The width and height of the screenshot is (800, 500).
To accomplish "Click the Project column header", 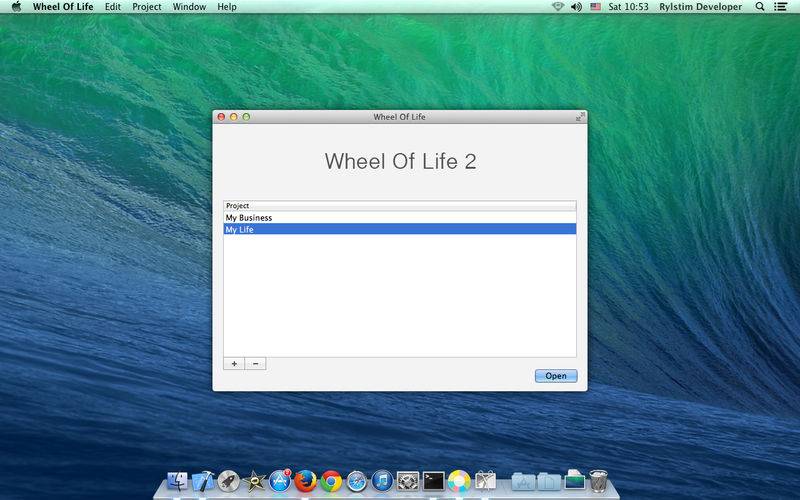I will [x=400, y=206].
